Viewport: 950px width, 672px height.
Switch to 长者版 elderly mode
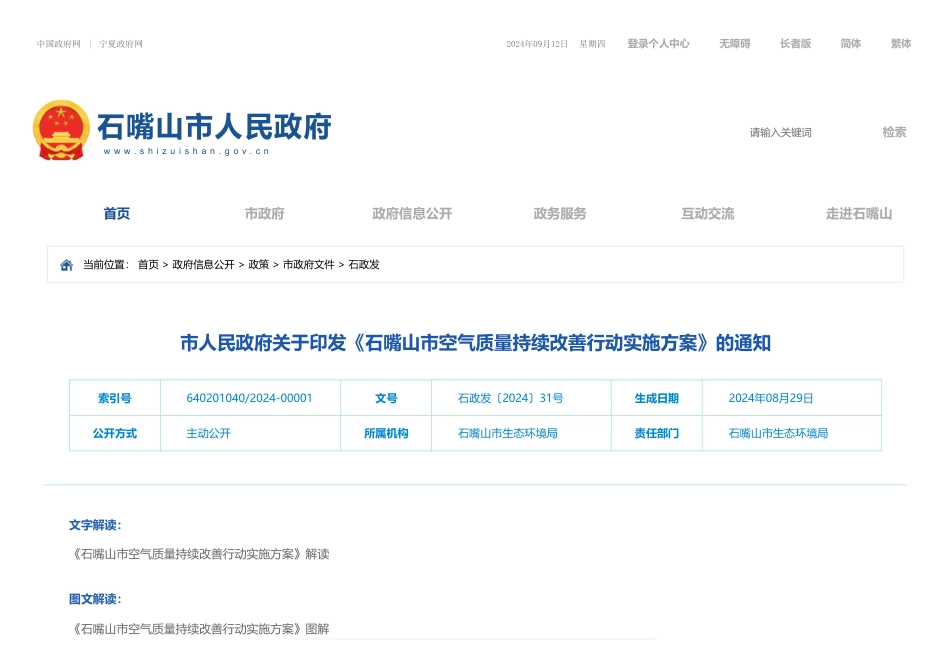[795, 44]
